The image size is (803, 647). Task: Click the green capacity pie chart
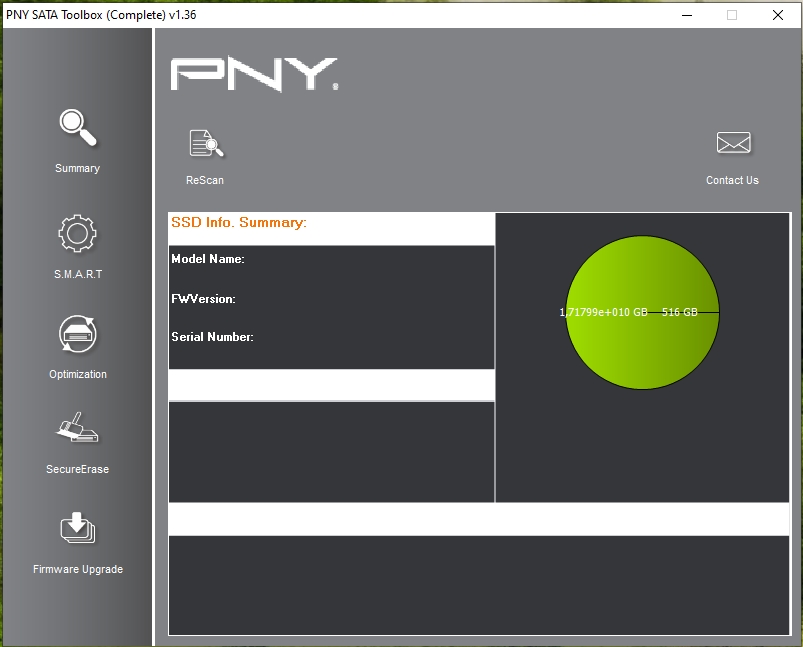pyautogui.click(x=642, y=312)
